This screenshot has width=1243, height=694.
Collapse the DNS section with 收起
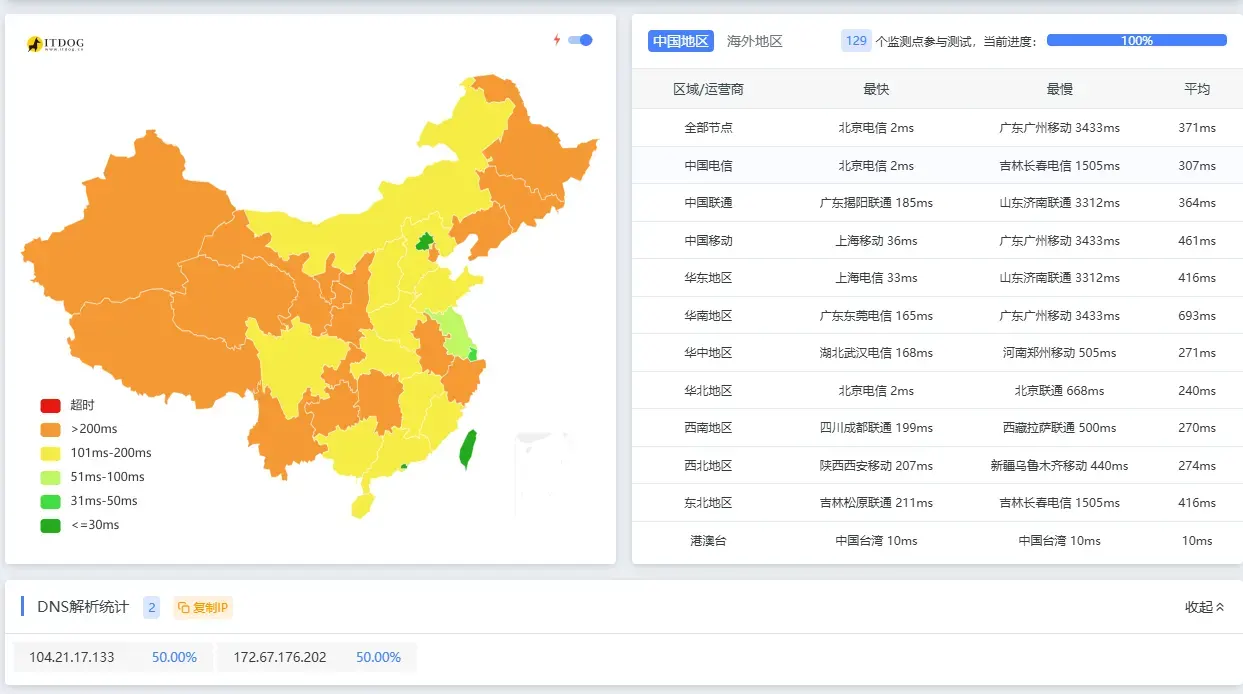(x=1204, y=607)
